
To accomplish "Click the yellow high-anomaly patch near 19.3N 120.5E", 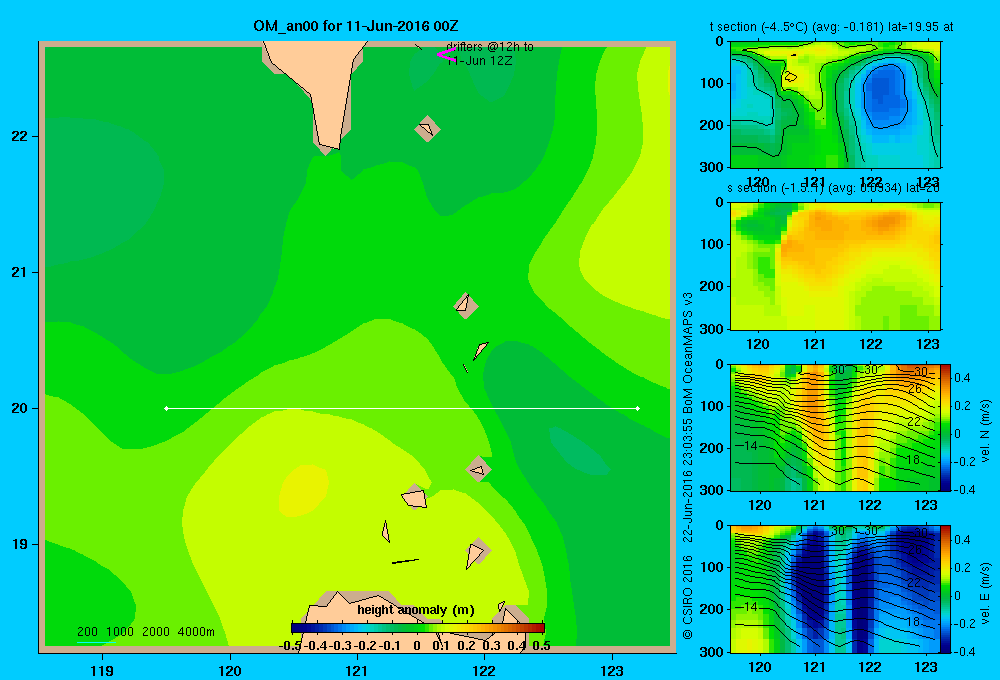I will click(304, 490).
